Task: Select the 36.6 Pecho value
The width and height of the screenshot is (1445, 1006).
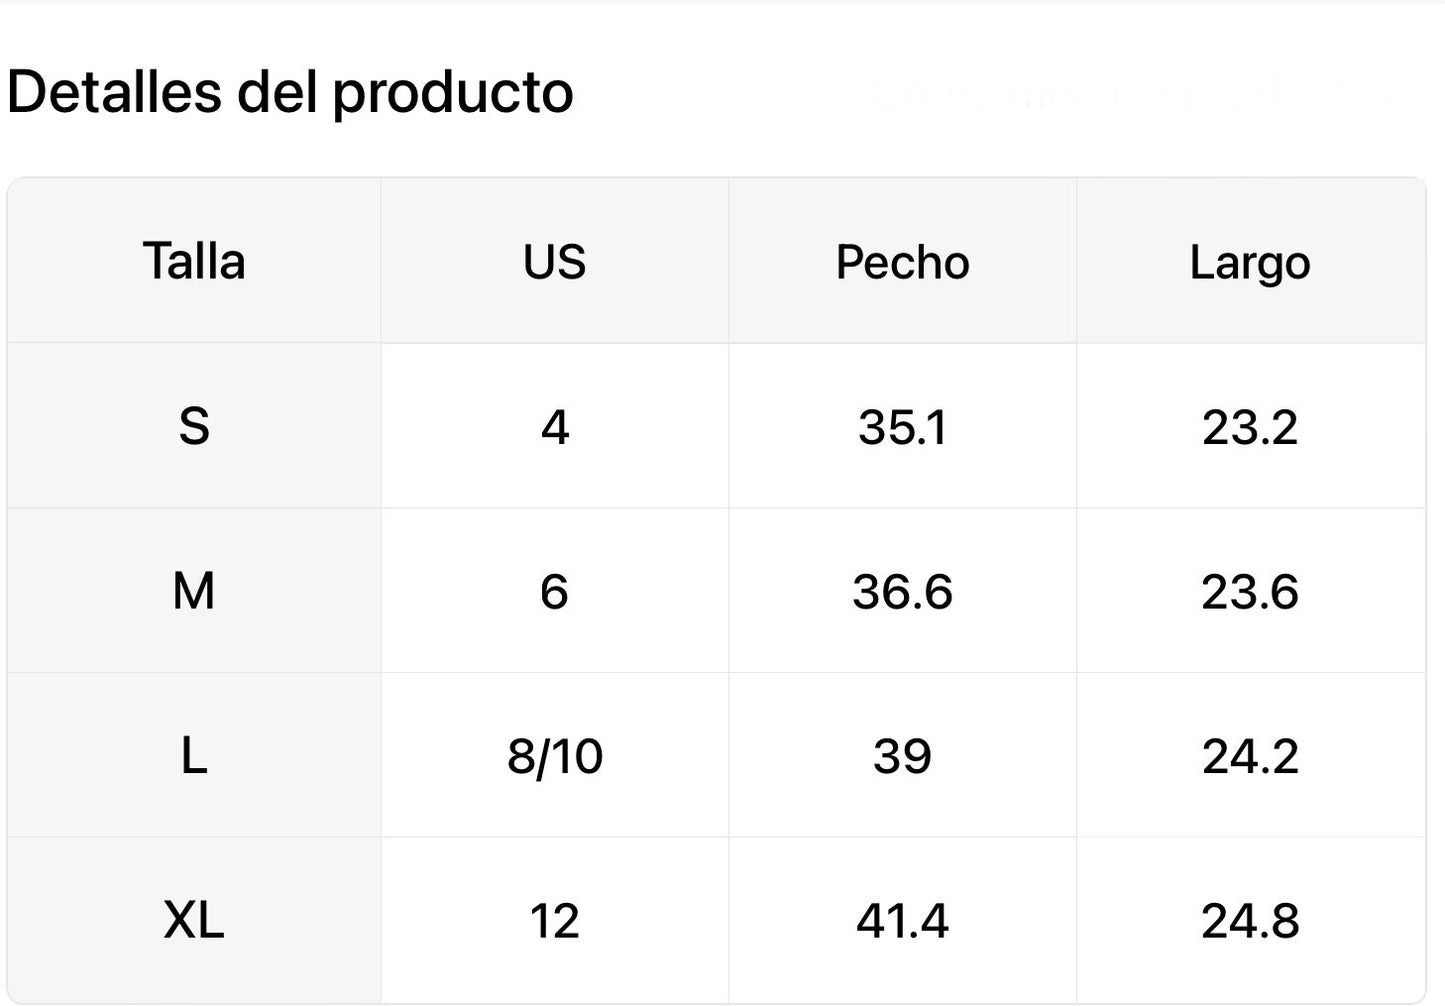Action: (902, 591)
